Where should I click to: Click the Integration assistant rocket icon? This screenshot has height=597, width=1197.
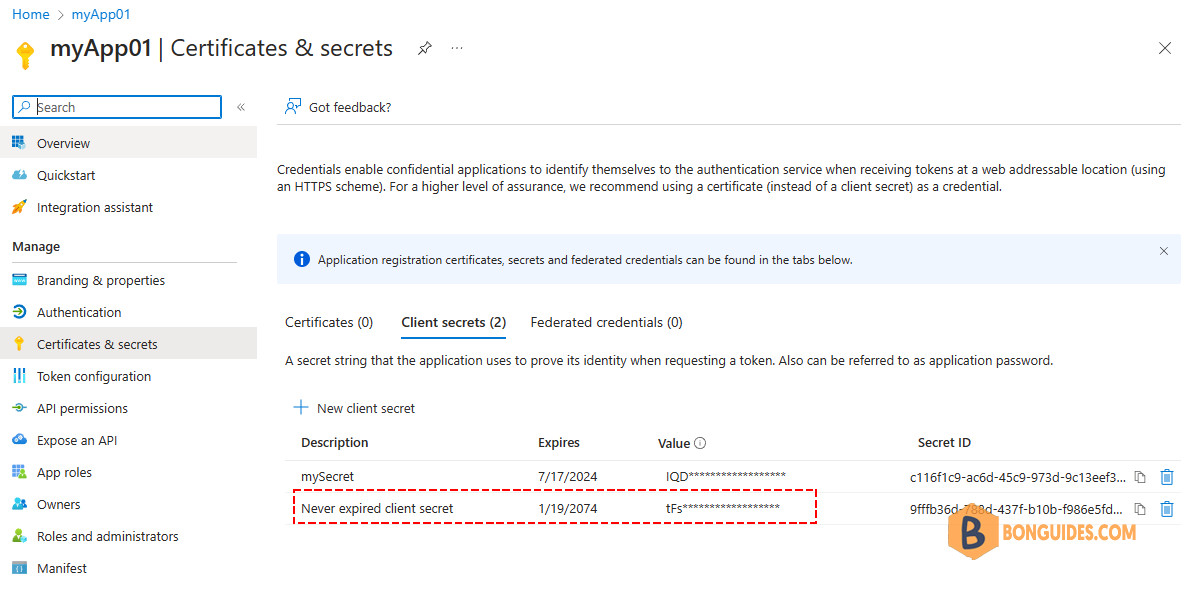click(x=20, y=207)
